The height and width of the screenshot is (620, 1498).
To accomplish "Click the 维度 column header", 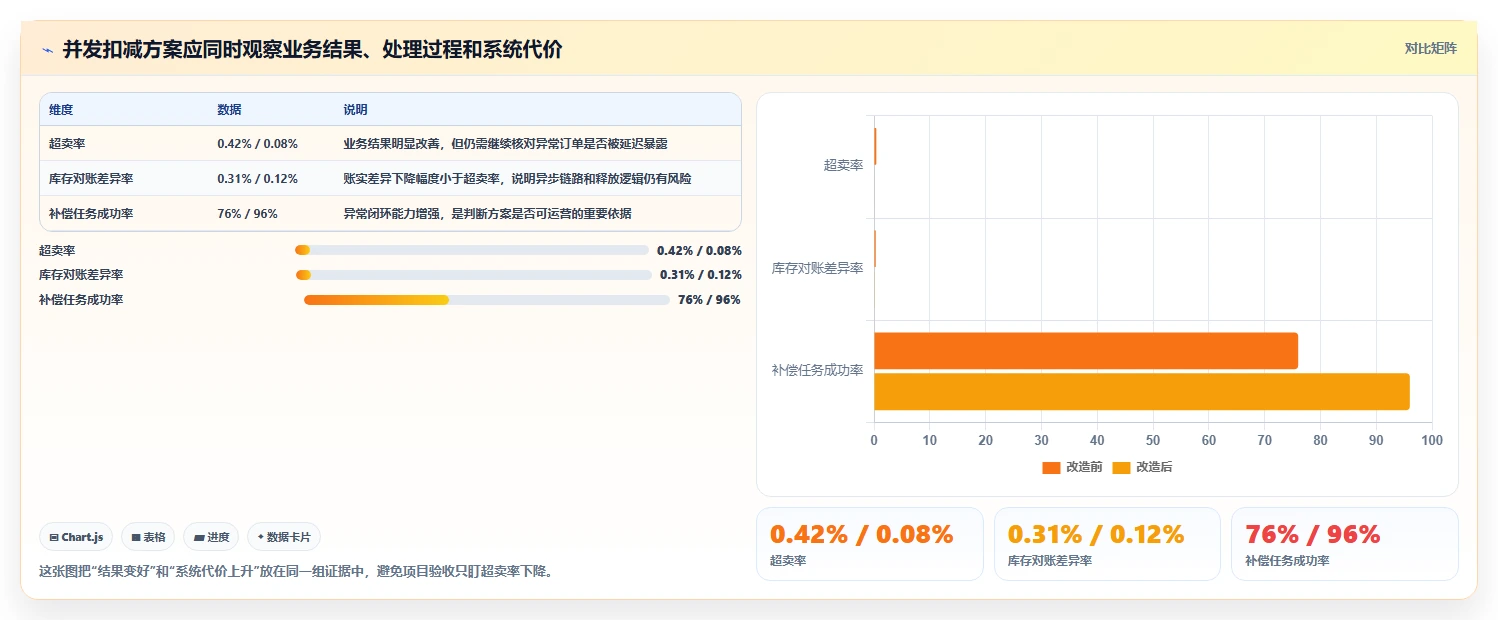I will point(61,110).
